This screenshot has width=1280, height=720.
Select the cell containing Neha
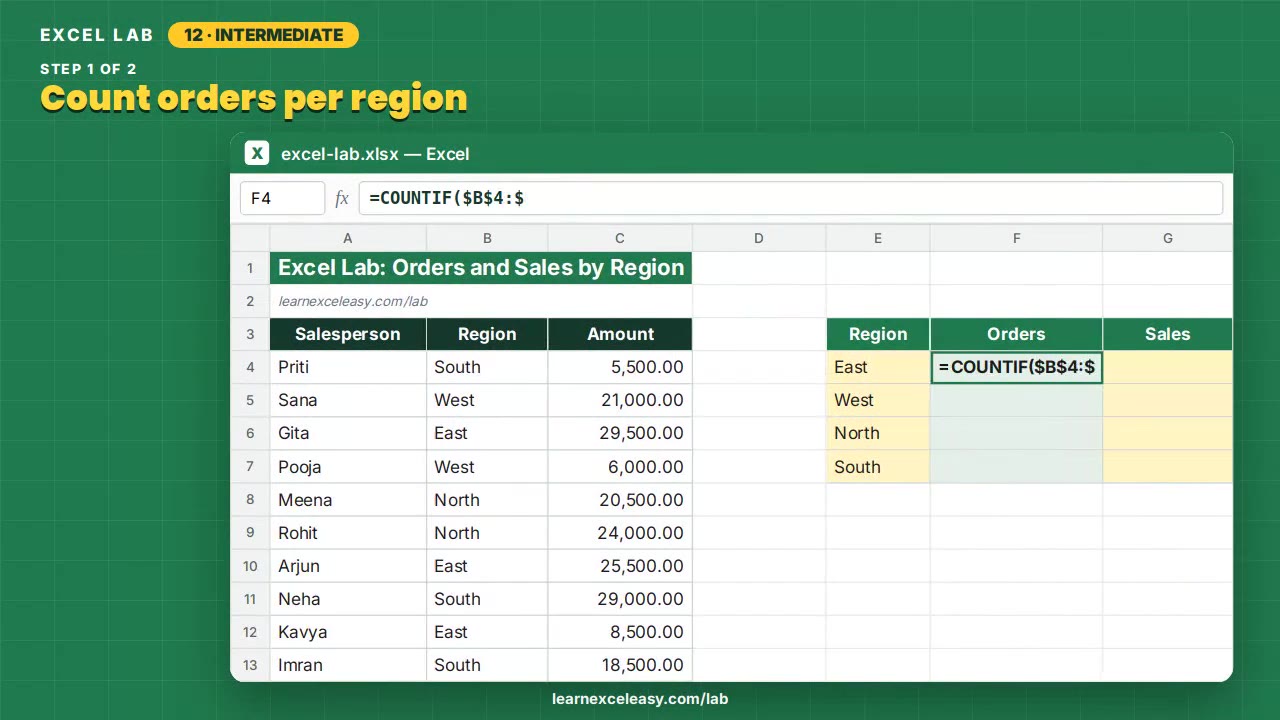click(348, 599)
